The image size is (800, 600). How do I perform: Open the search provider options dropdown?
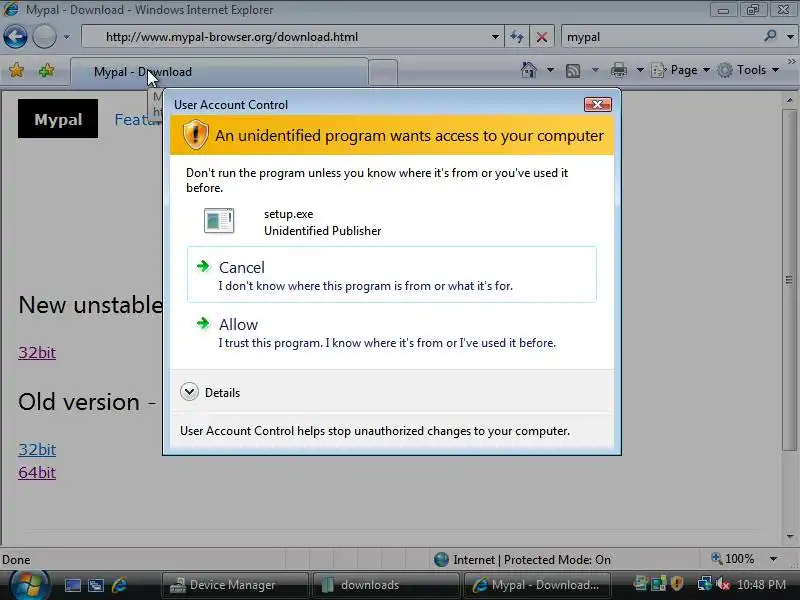tap(790, 37)
